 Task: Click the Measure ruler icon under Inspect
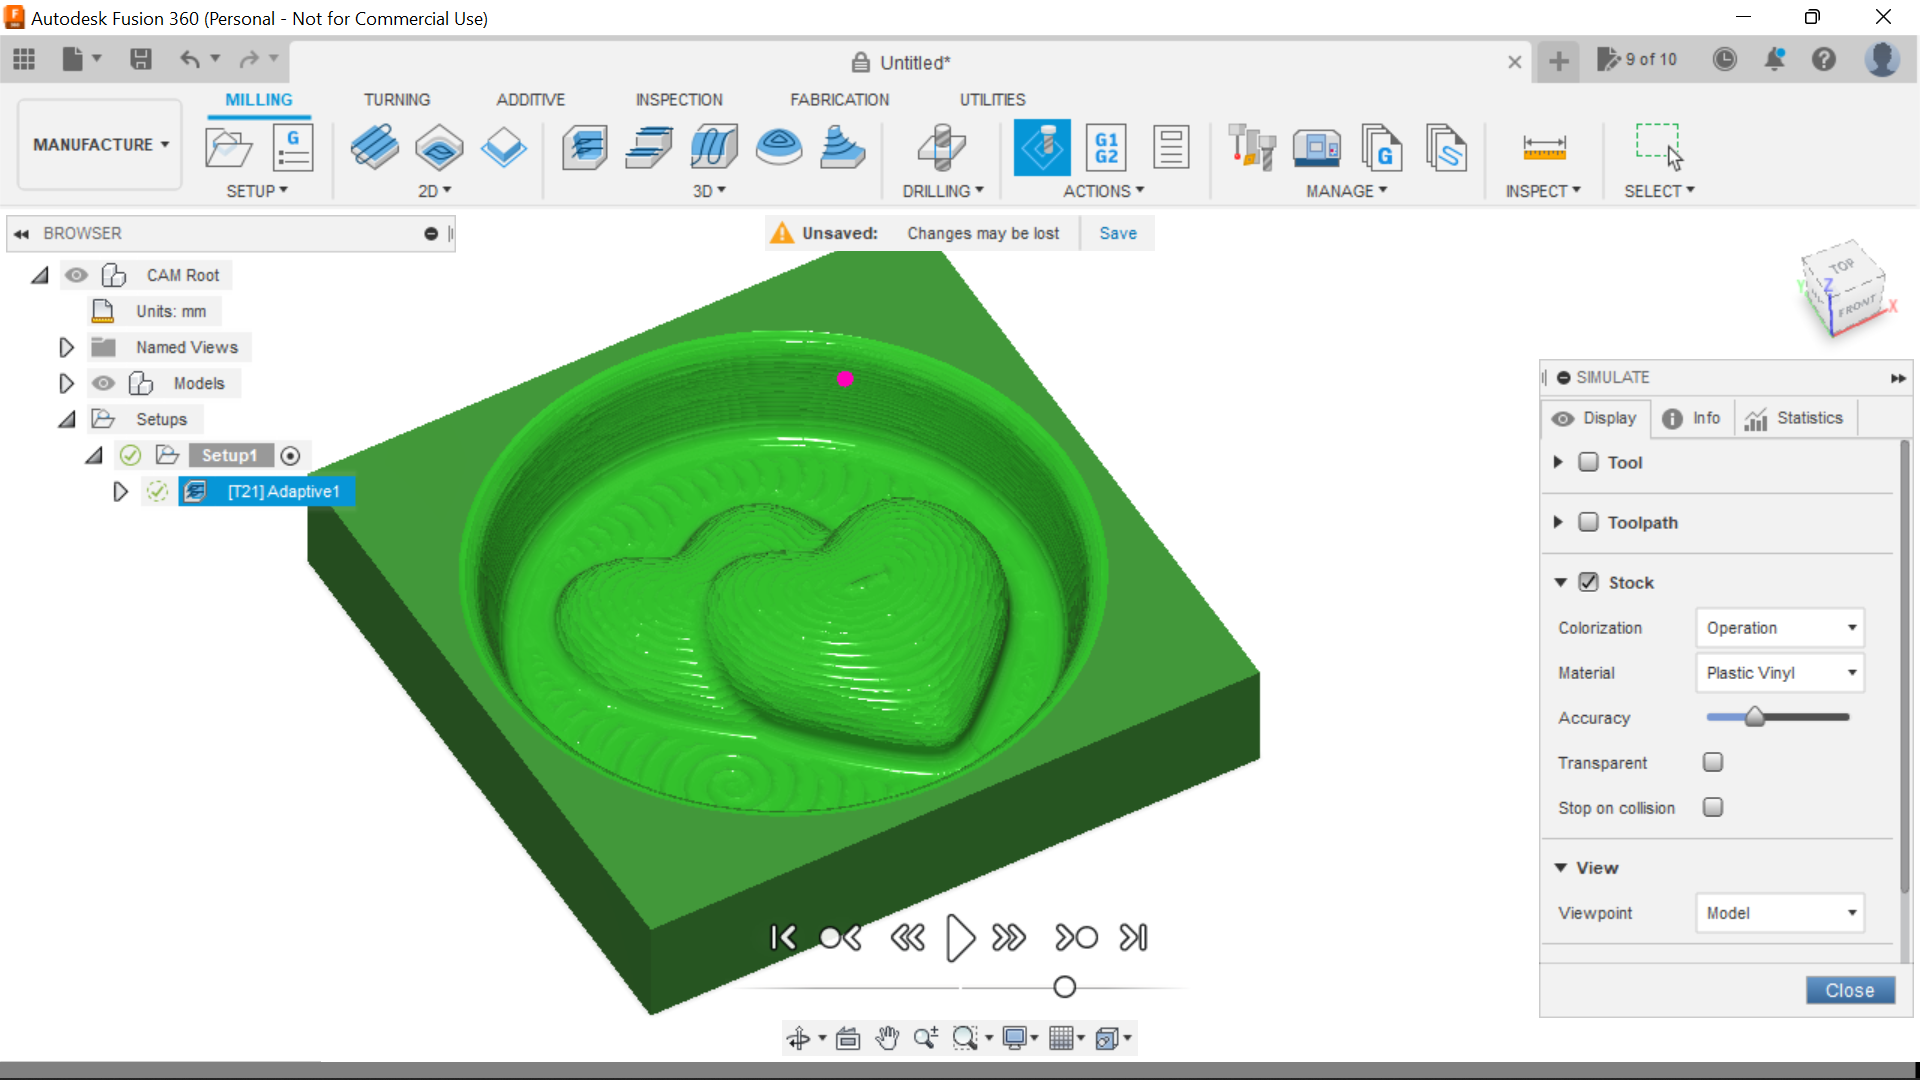(1543, 148)
